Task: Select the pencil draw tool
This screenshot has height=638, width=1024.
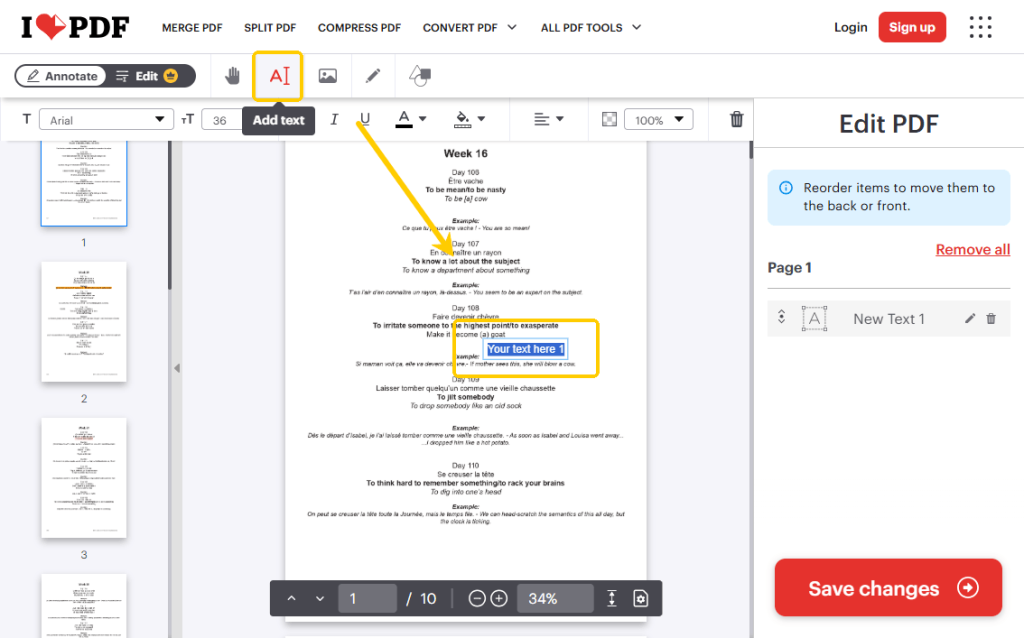Action: click(373, 76)
